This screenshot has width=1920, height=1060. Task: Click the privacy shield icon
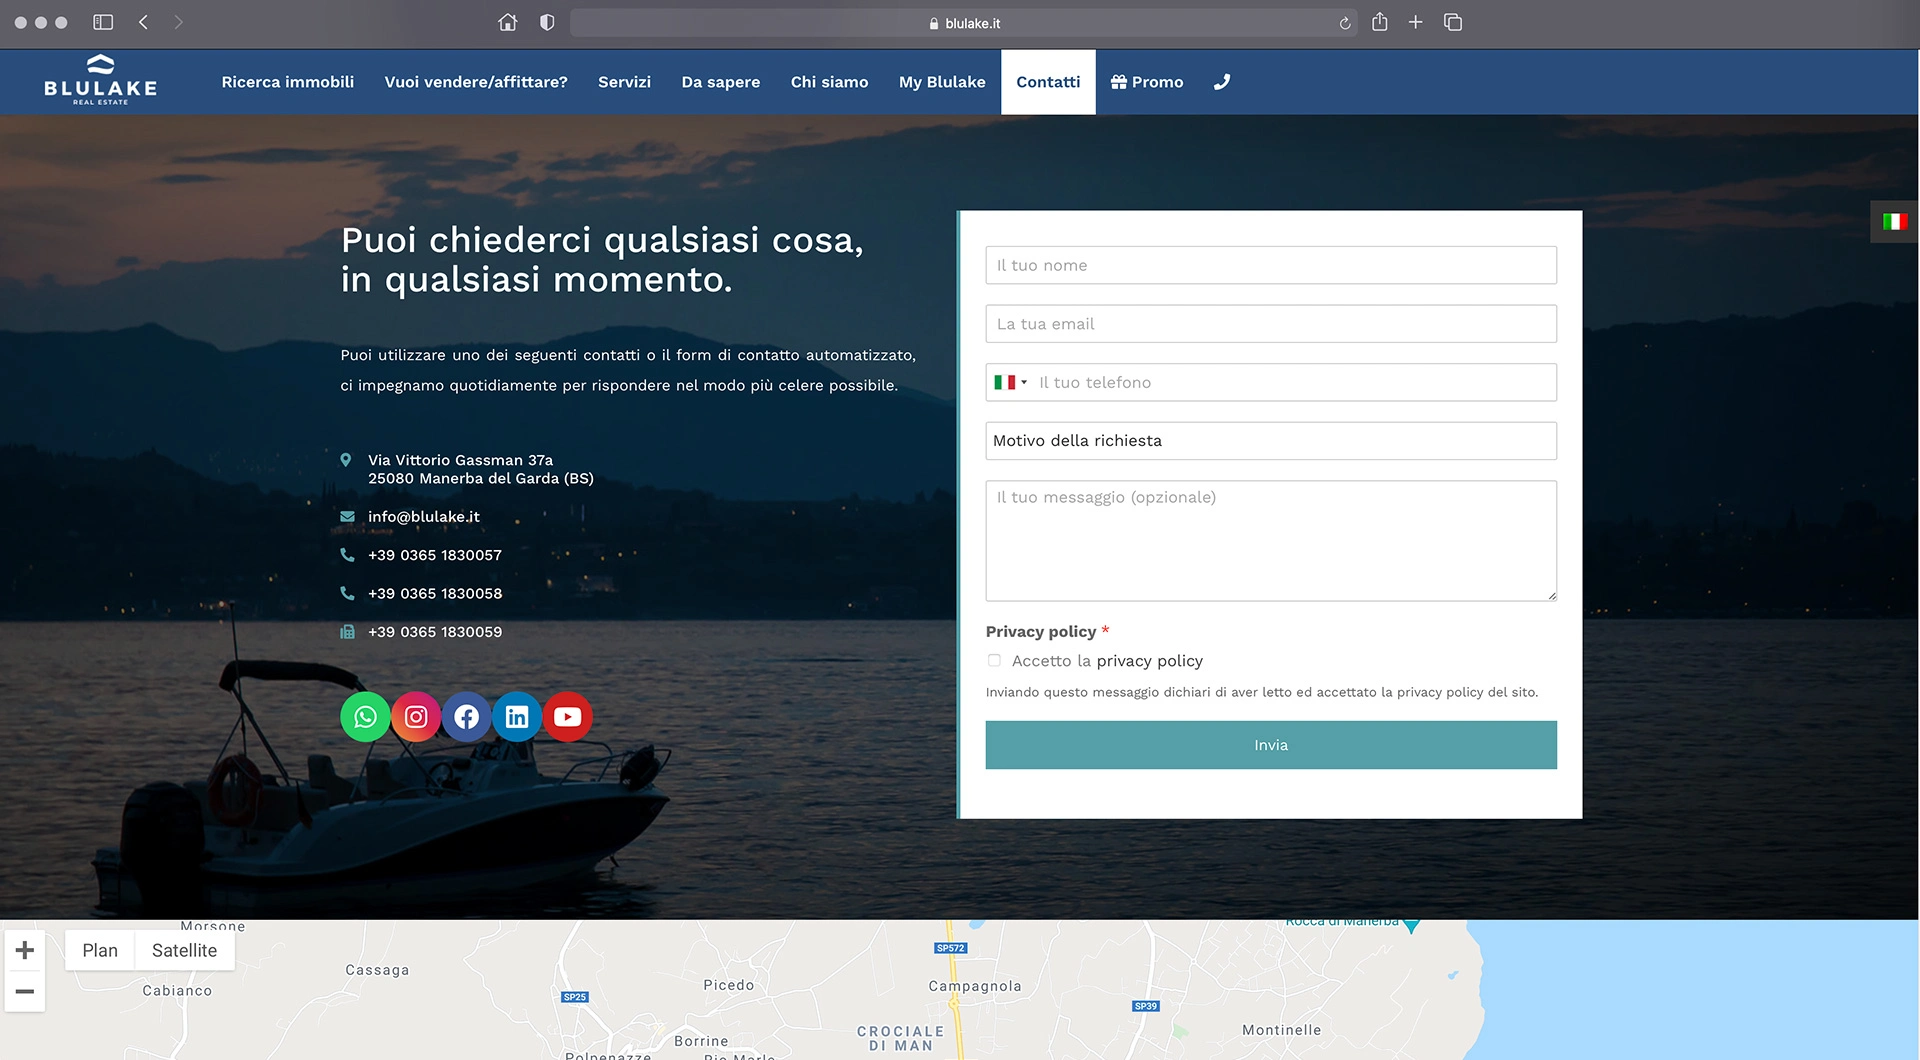tap(547, 22)
